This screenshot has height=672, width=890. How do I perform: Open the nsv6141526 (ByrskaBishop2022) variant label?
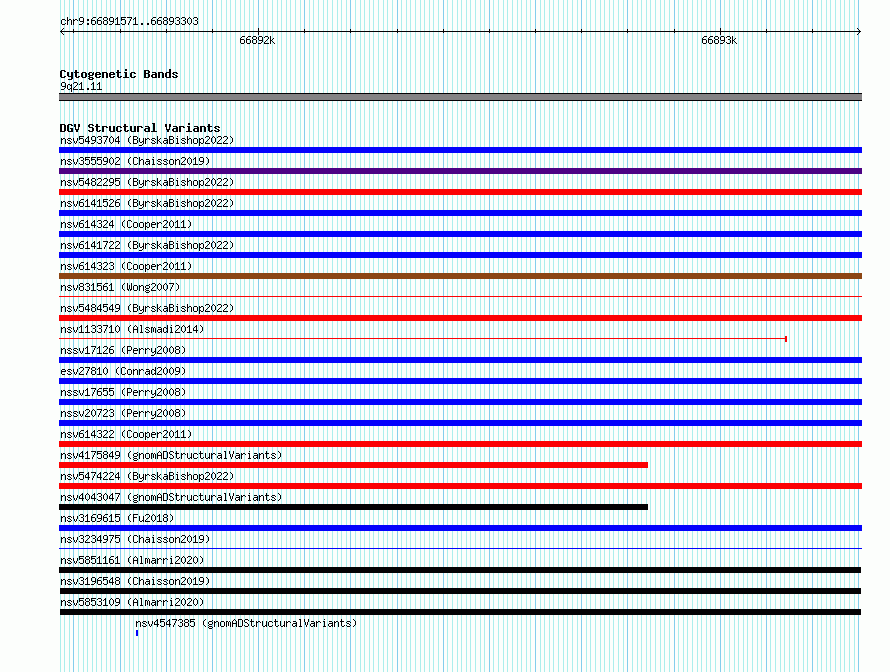coord(147,203)
